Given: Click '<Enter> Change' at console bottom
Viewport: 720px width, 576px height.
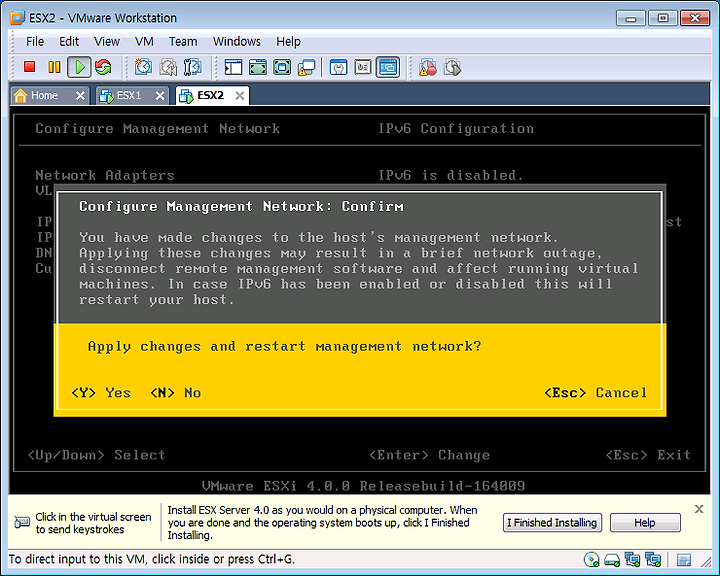Looking at the screenshot, I should [x=429, y=455].
